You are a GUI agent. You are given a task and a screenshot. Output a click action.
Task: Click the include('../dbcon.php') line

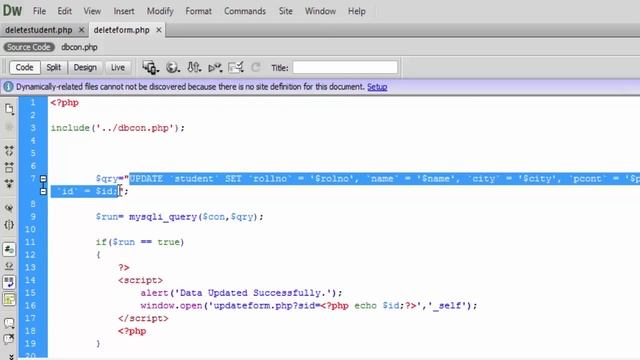coord(118,128)
